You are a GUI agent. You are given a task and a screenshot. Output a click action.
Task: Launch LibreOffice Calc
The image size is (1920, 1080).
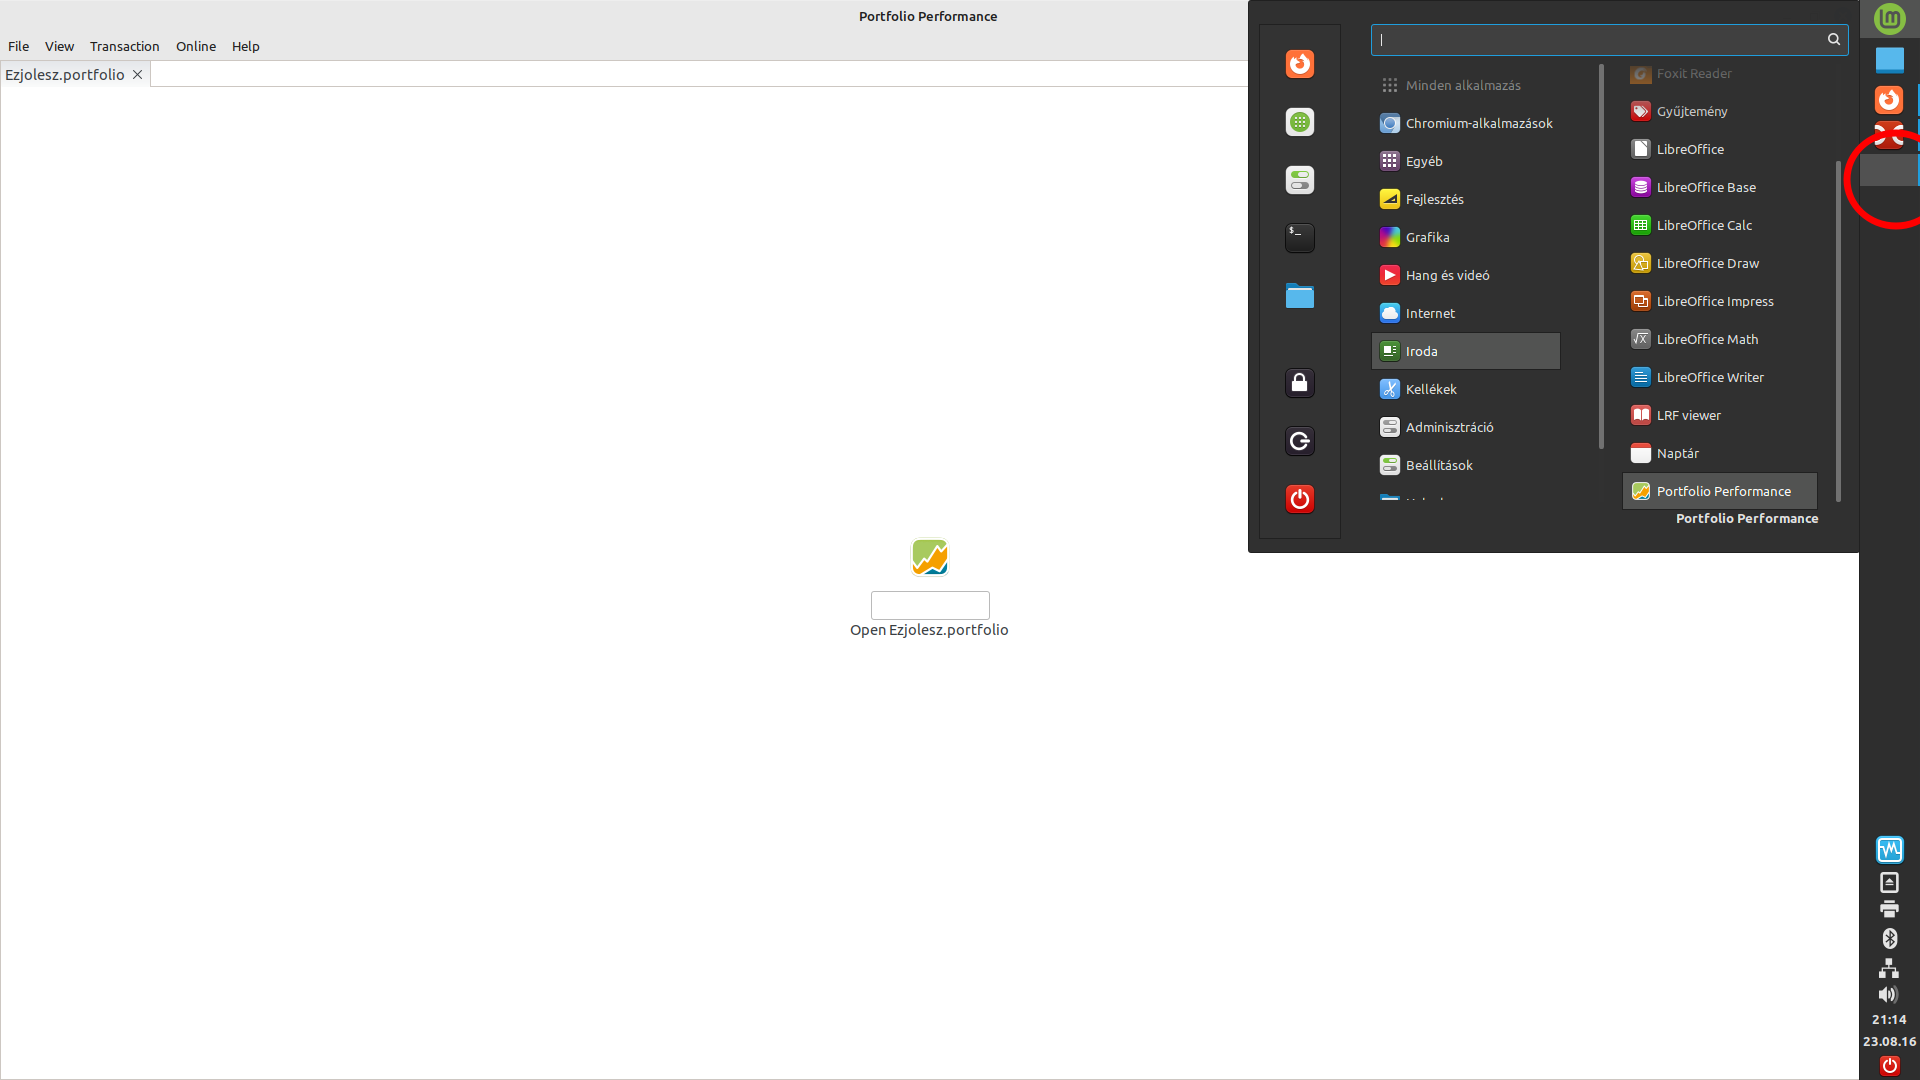tap(1720, 225)
